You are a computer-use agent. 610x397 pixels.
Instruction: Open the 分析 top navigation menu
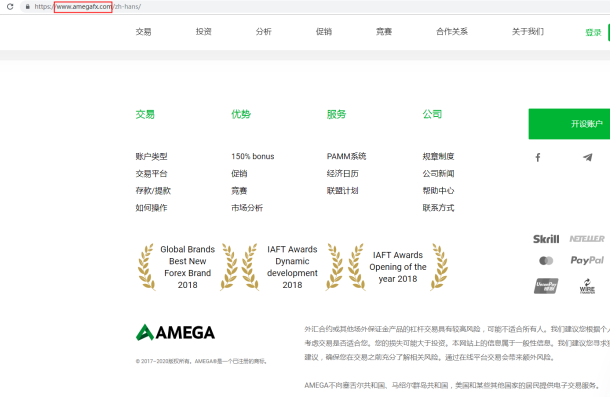click(263, 32)
